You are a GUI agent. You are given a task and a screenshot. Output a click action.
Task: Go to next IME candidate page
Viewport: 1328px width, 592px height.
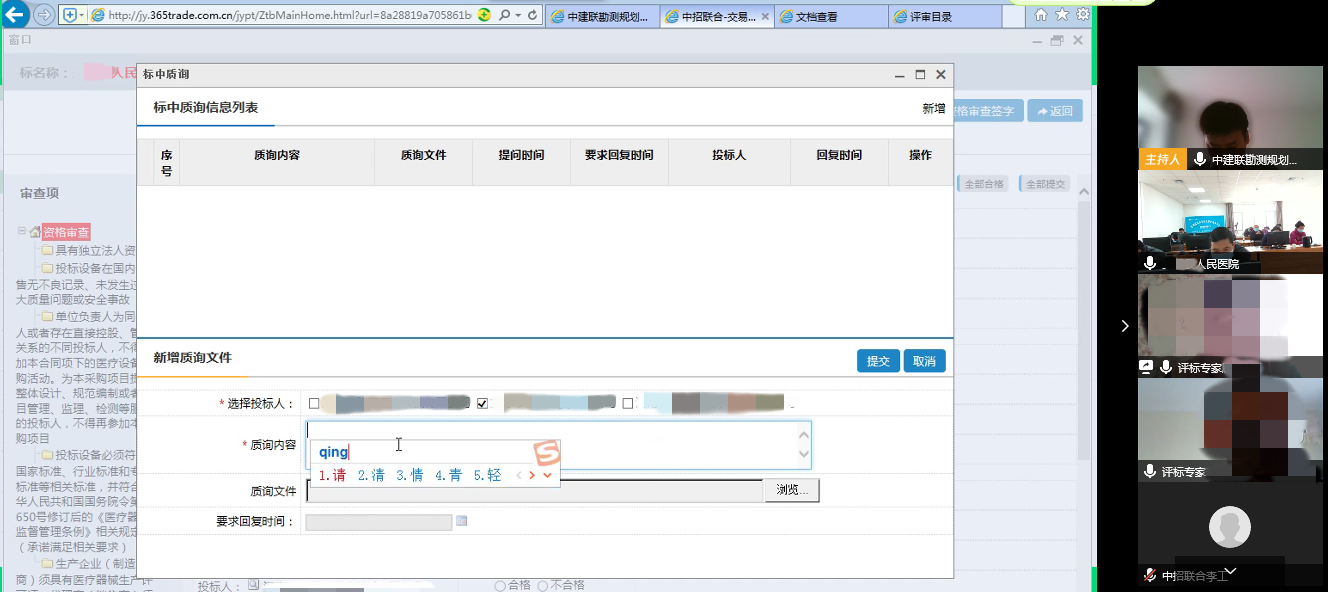coord(532,475)
